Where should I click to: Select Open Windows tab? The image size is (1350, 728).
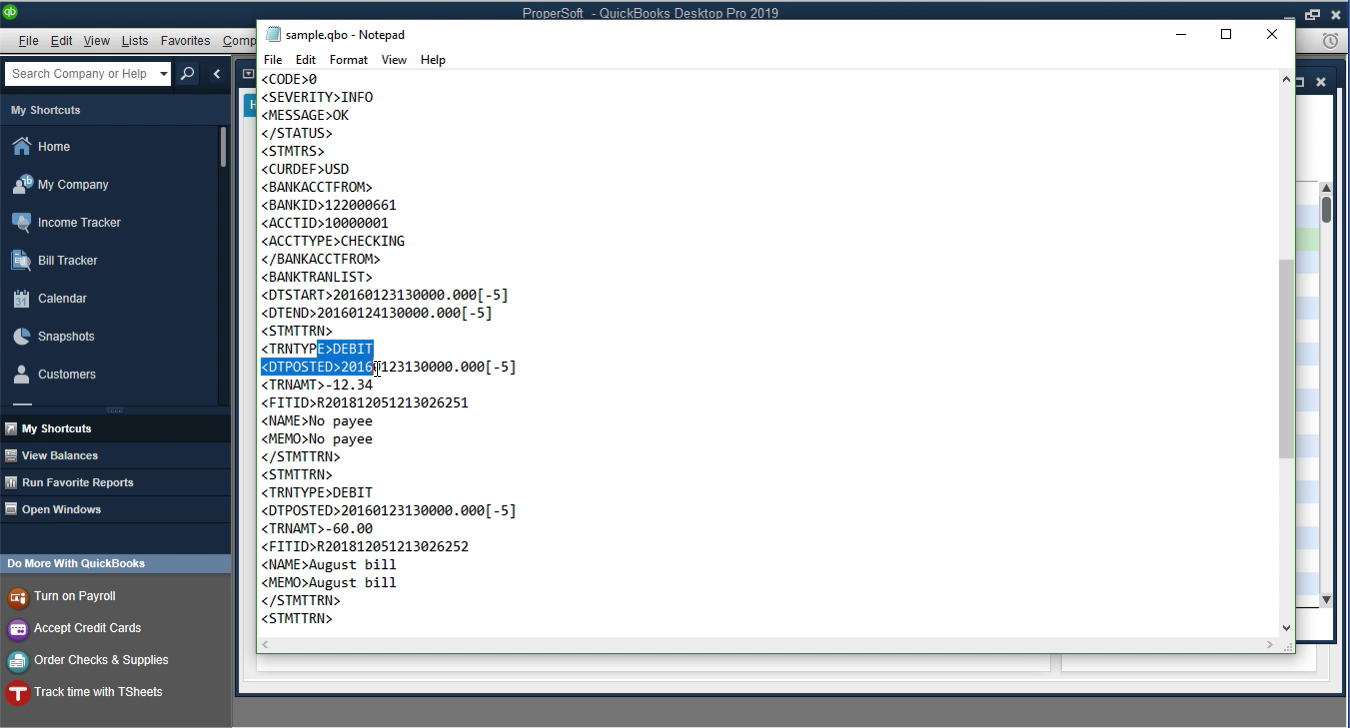point(115,509)
